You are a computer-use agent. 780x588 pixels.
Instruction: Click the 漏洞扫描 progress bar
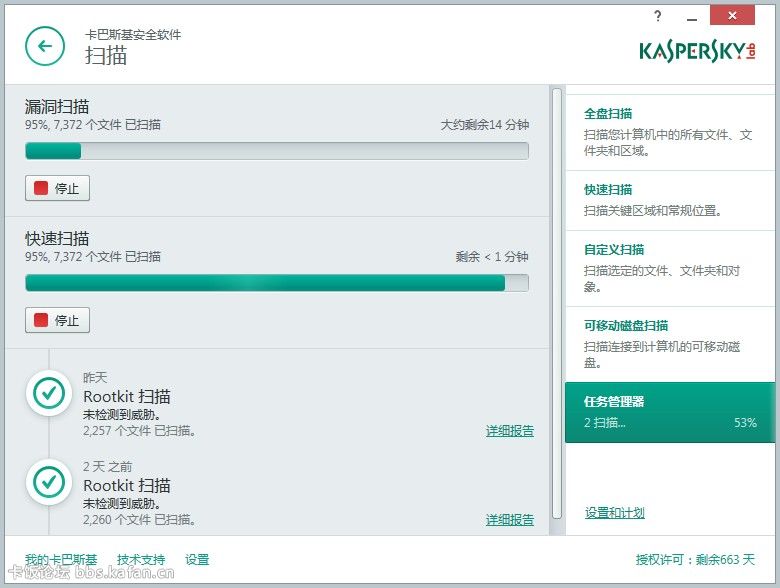tap(277, 151)
